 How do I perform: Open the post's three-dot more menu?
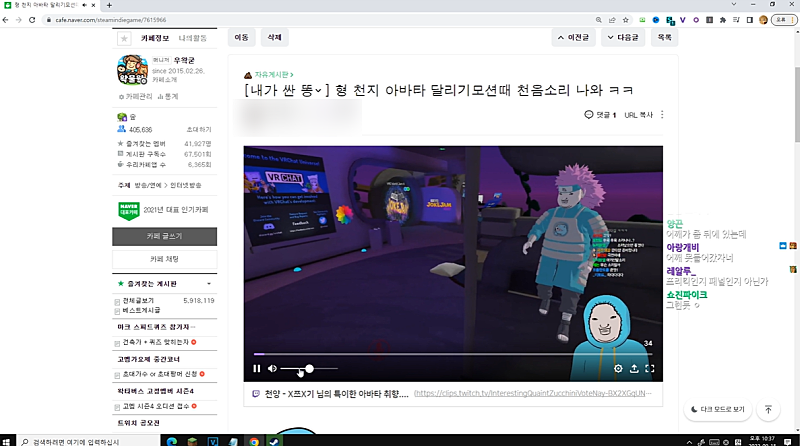pyautogui.click(x=662, y=115)
